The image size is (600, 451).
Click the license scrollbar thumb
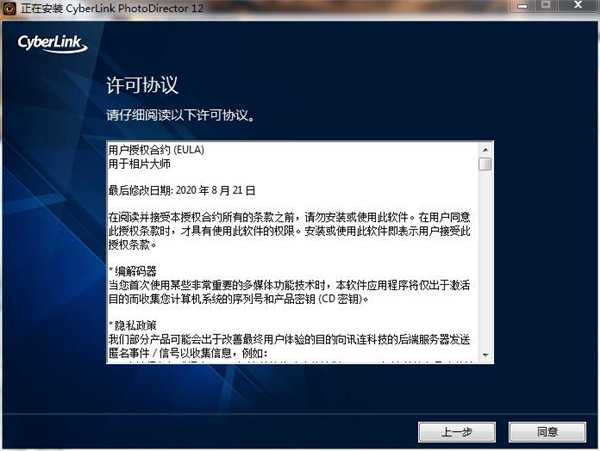[485, 164]
